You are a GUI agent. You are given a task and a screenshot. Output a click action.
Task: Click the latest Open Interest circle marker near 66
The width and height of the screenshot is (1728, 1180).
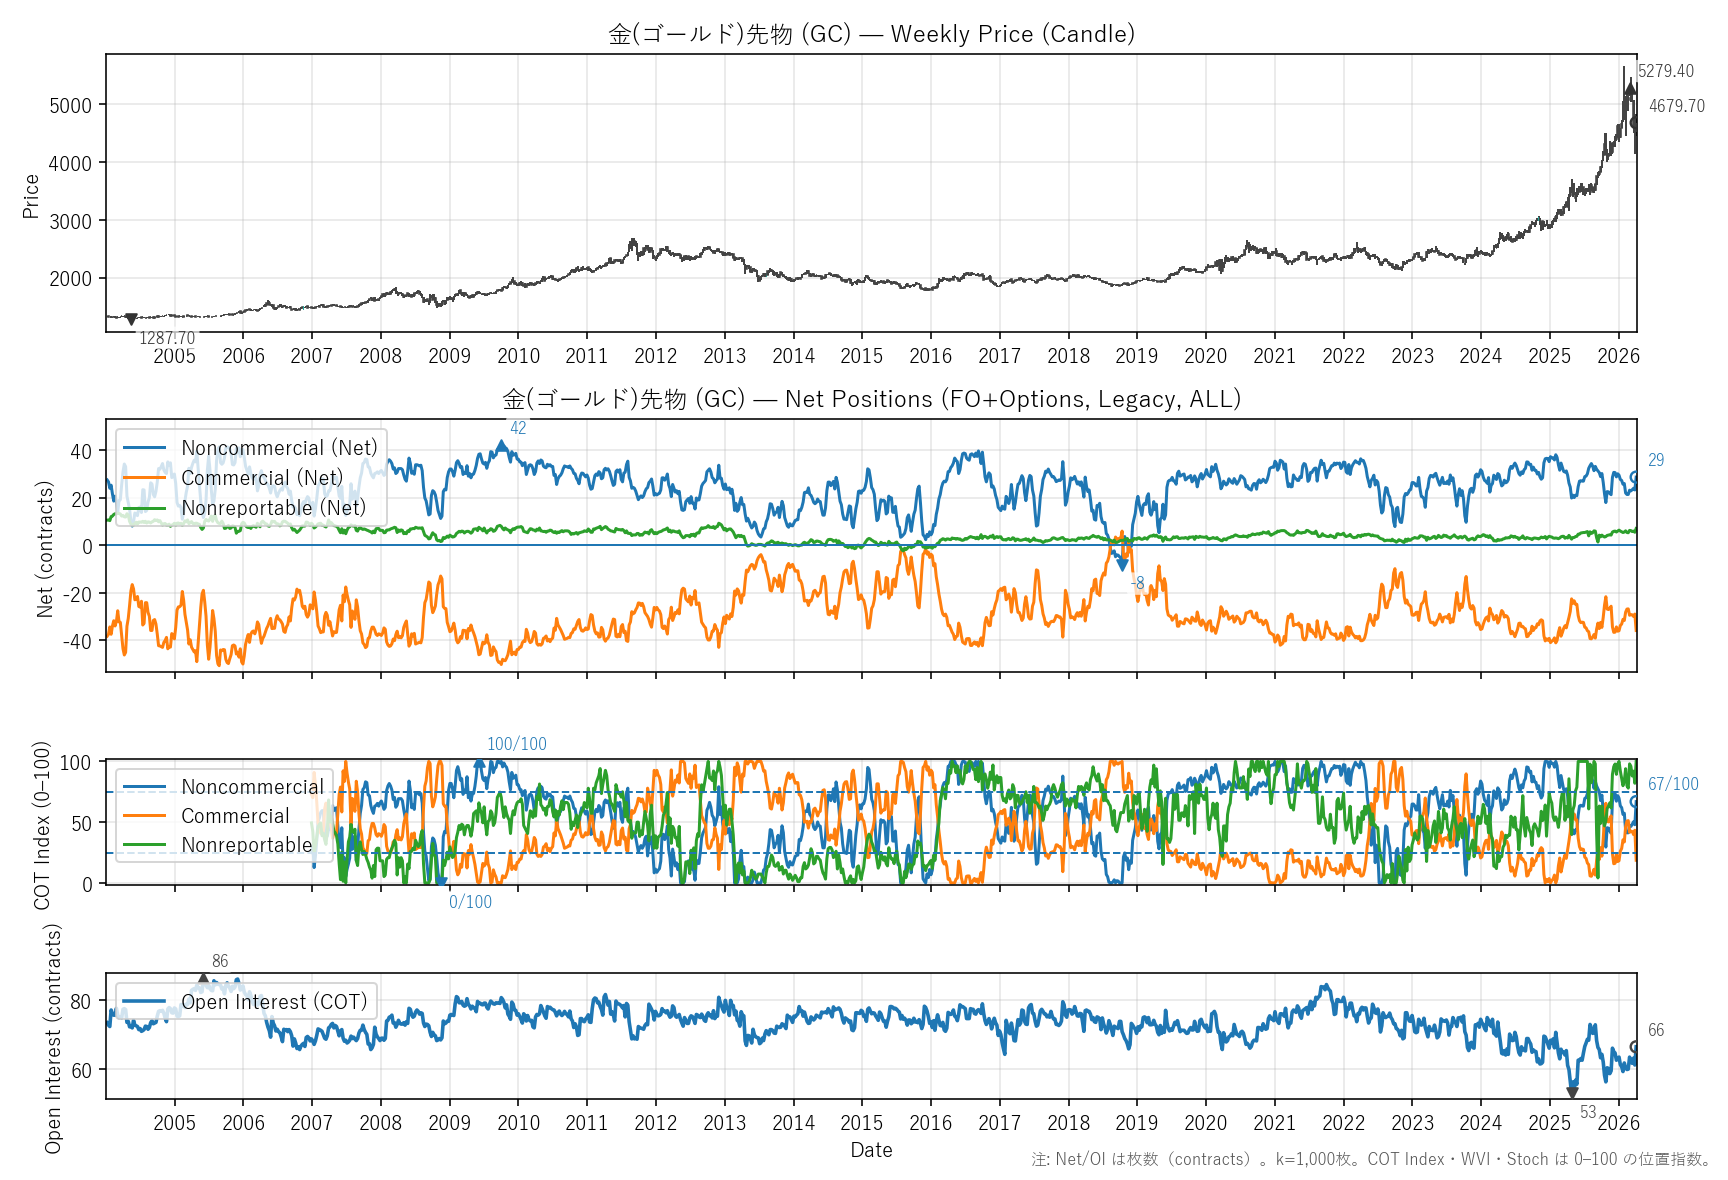(1635, 1047)
